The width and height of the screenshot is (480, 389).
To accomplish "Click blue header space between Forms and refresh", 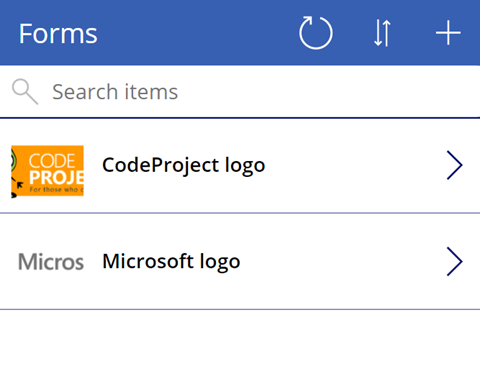I will (197, 33).
